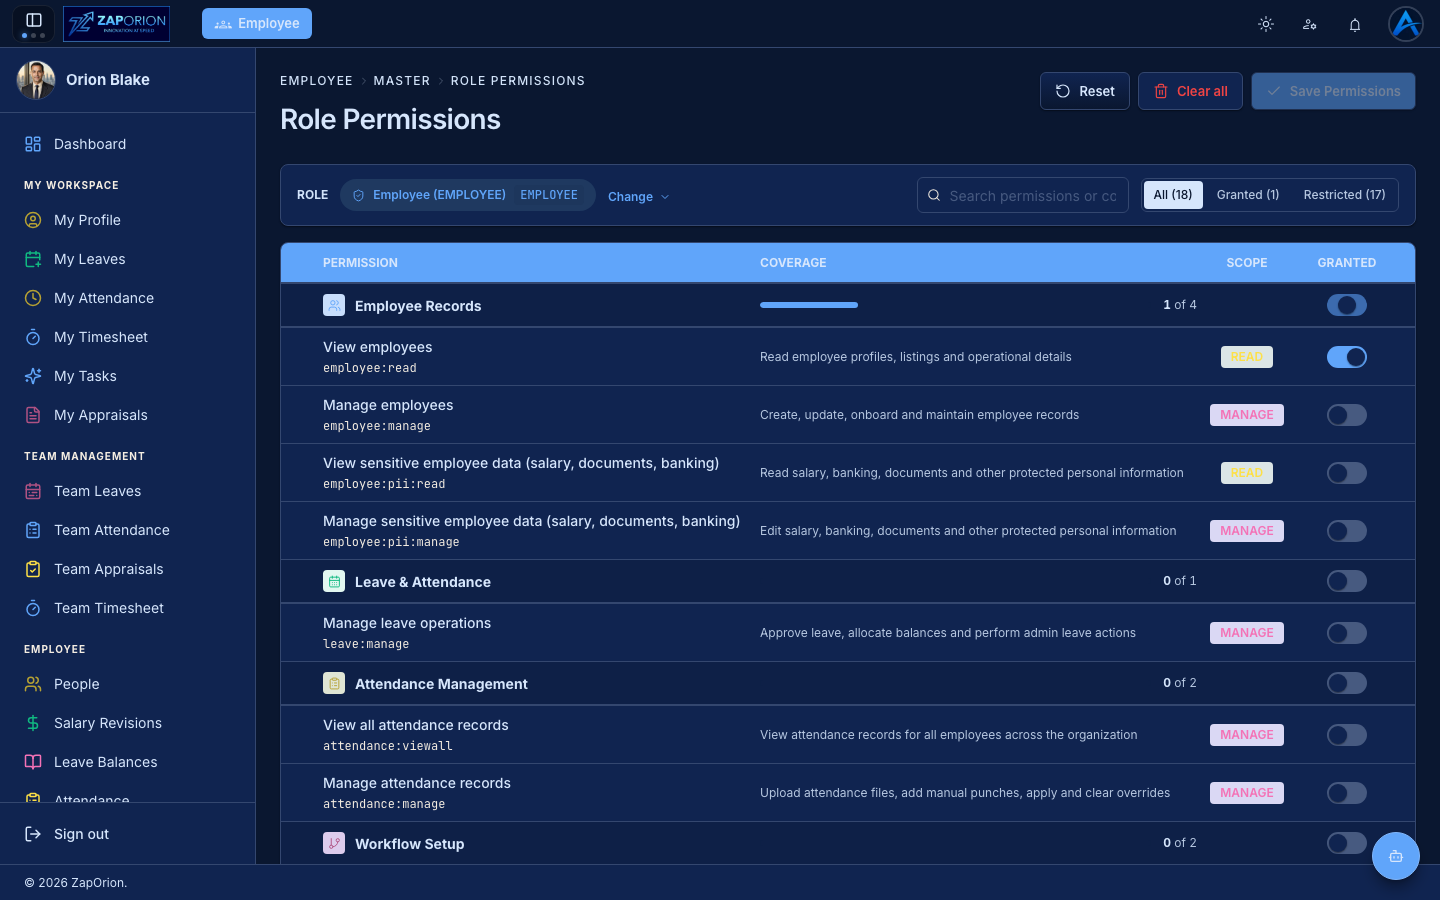Open the Employee module switcher
1440x900 pixels.
(x=257, y=23)
